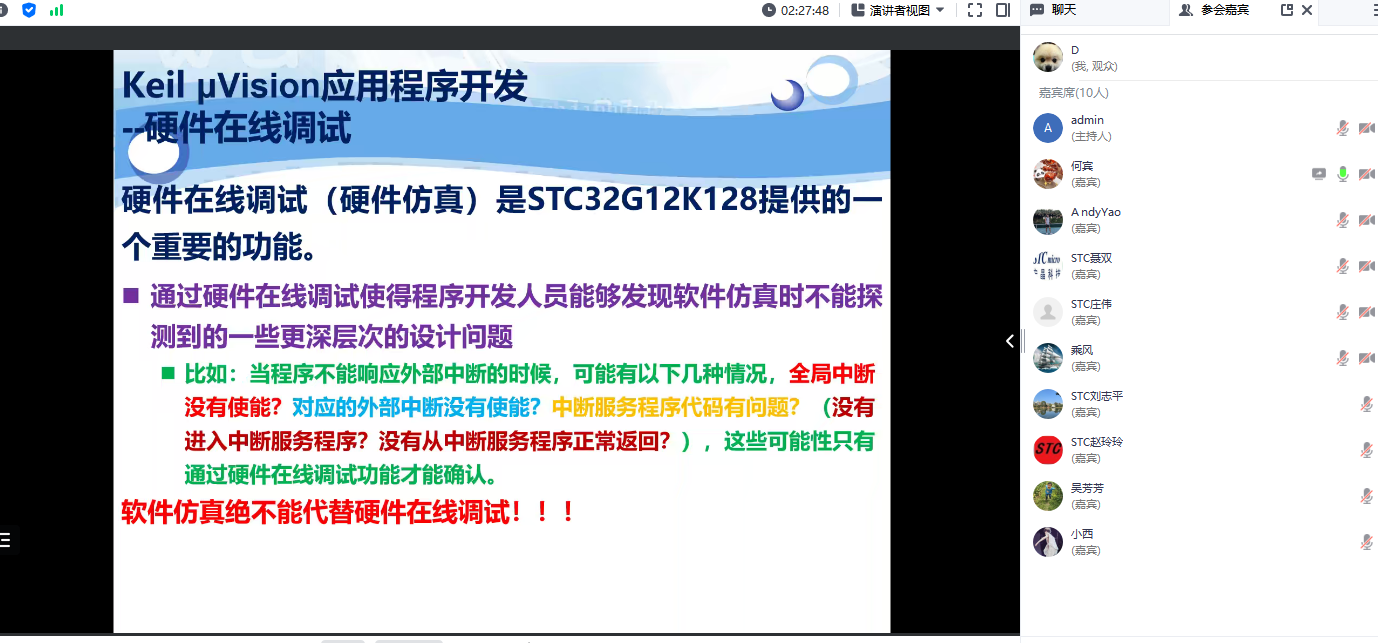Click the default gray avatar of STC庄伟
The height and width of the screenshot is (643, 1378).
[1047, 312]
